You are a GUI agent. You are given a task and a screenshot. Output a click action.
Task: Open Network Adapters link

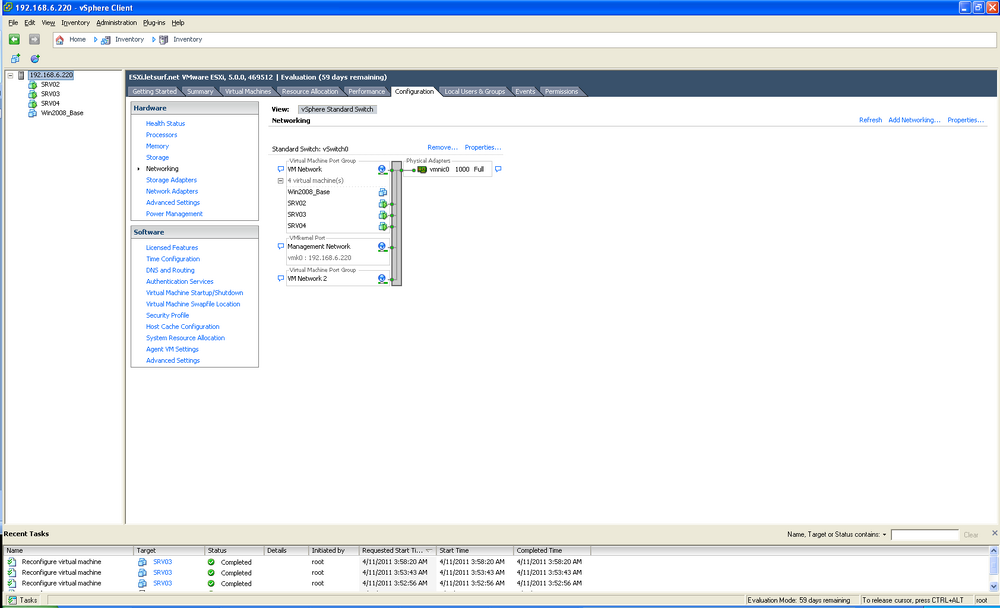click(172, 191)
